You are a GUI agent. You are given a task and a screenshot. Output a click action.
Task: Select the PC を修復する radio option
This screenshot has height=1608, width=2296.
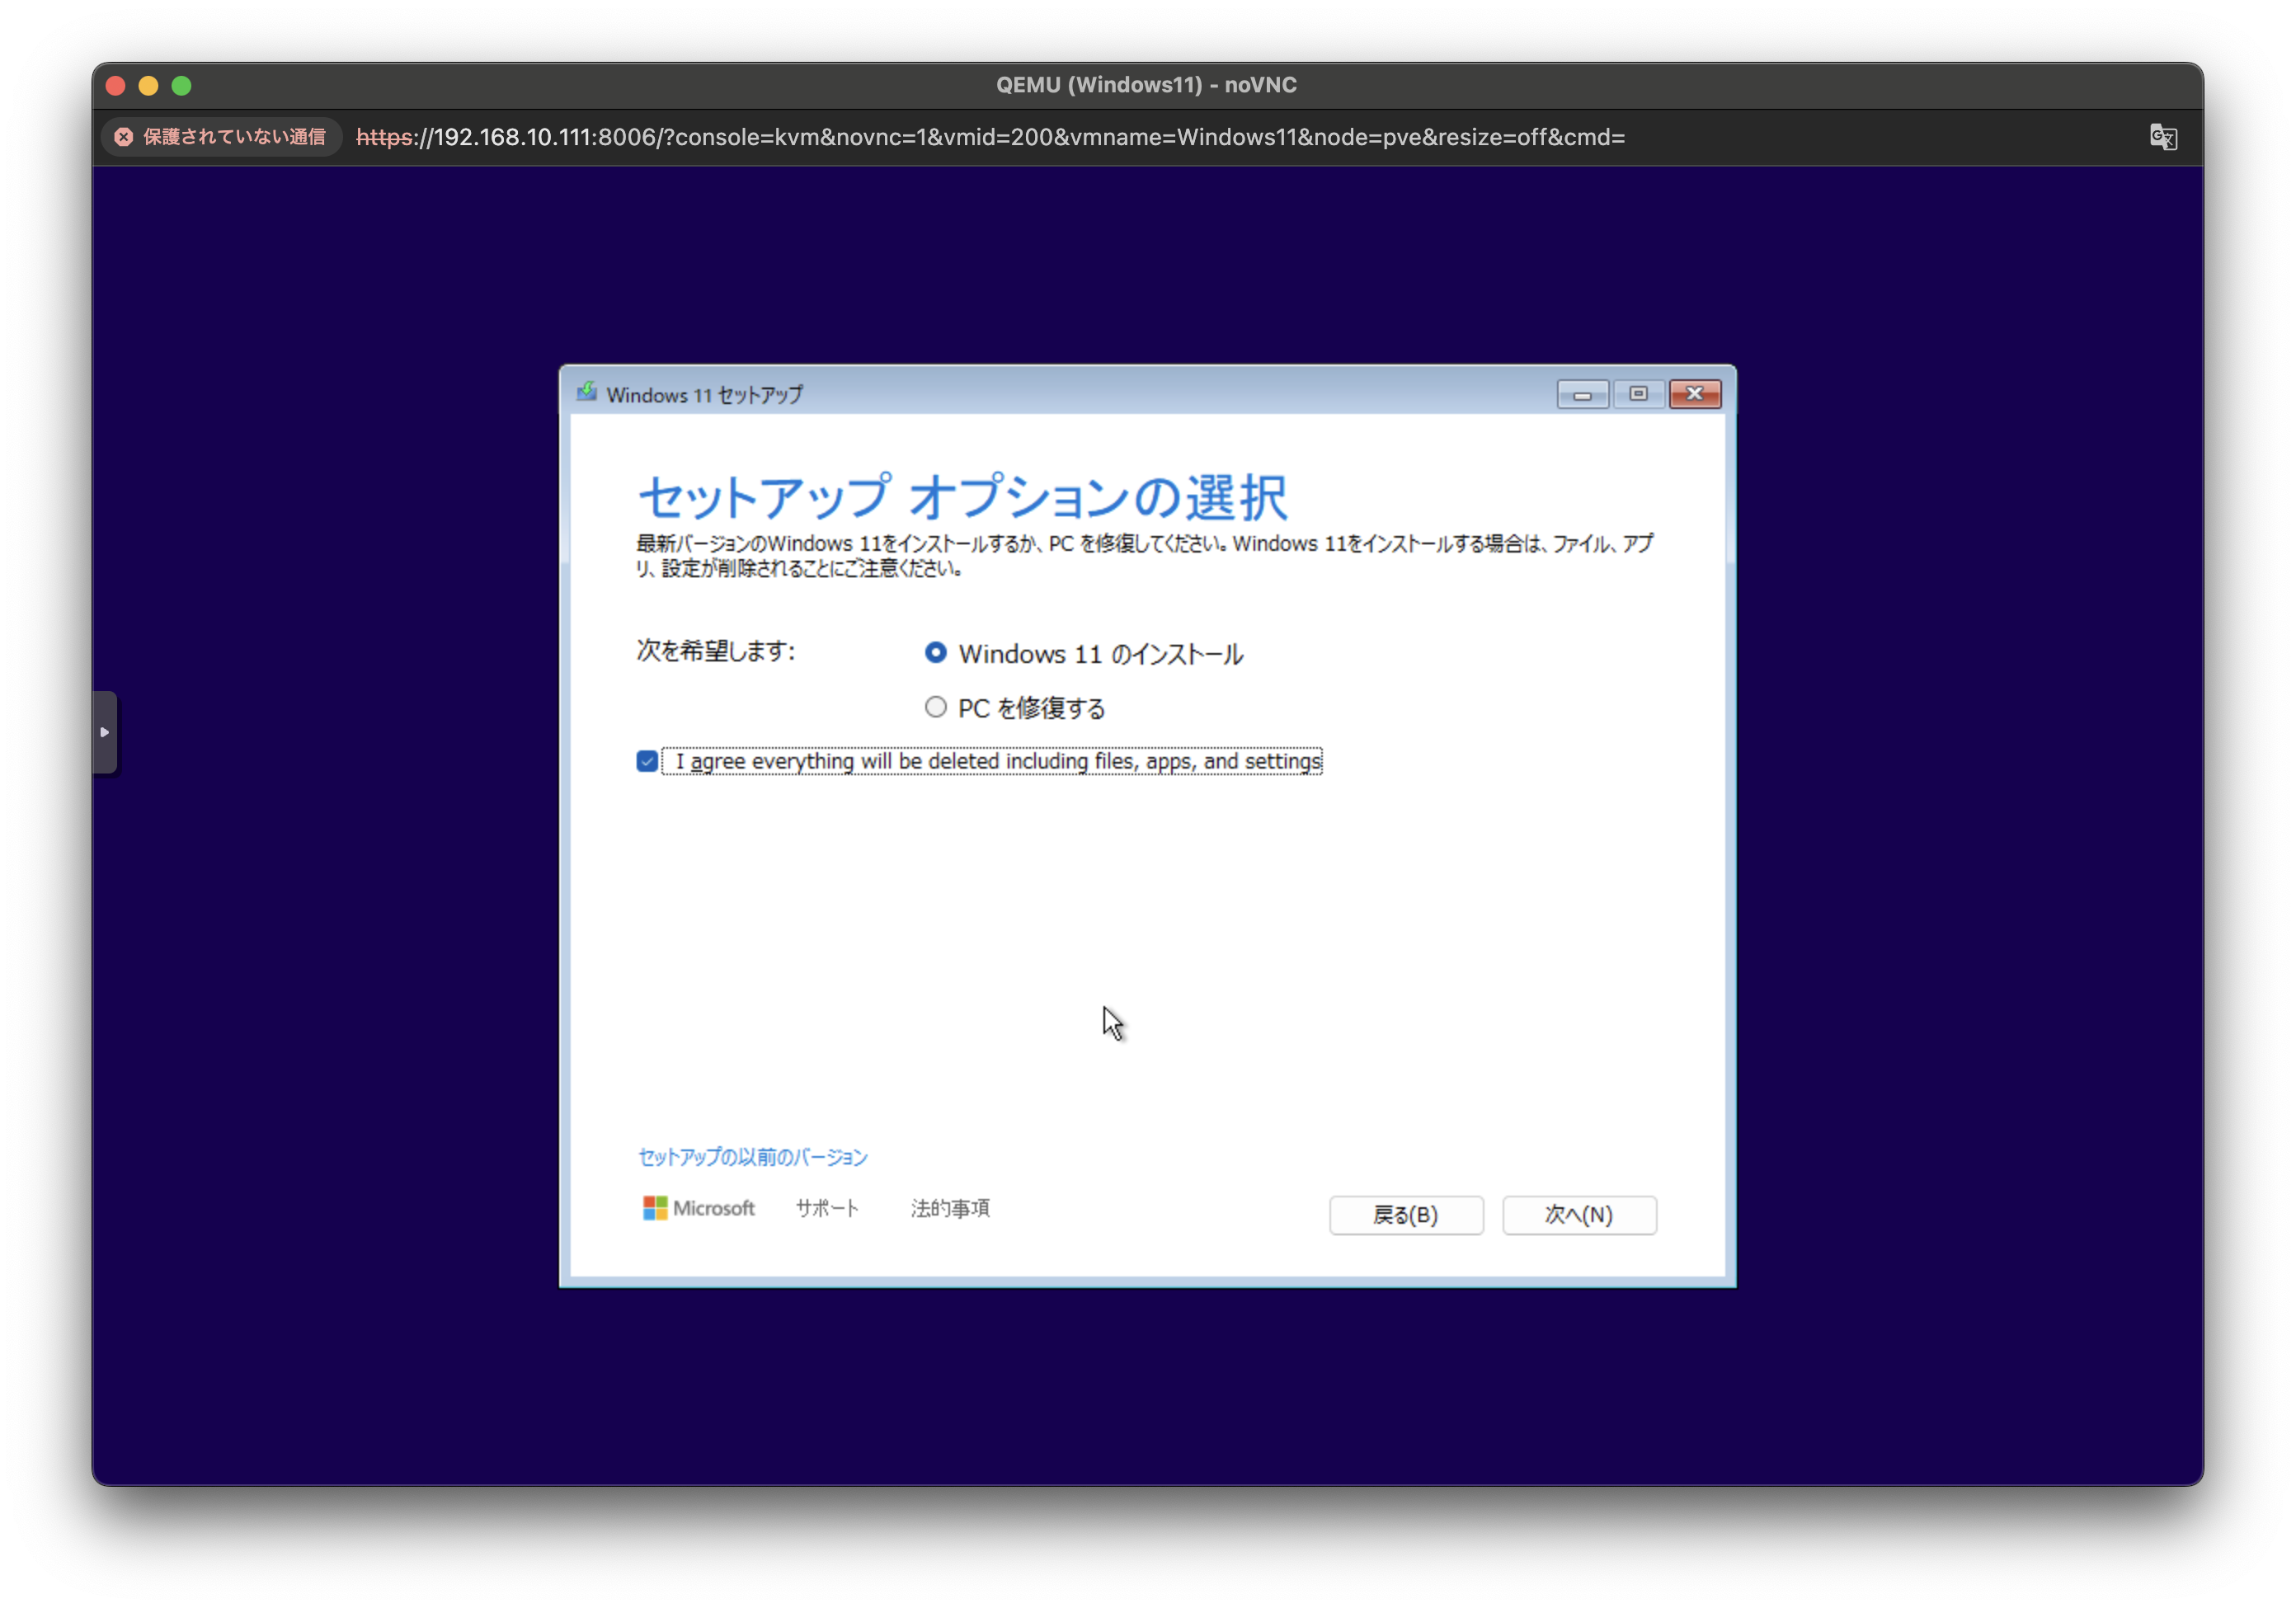coord(935,708)
